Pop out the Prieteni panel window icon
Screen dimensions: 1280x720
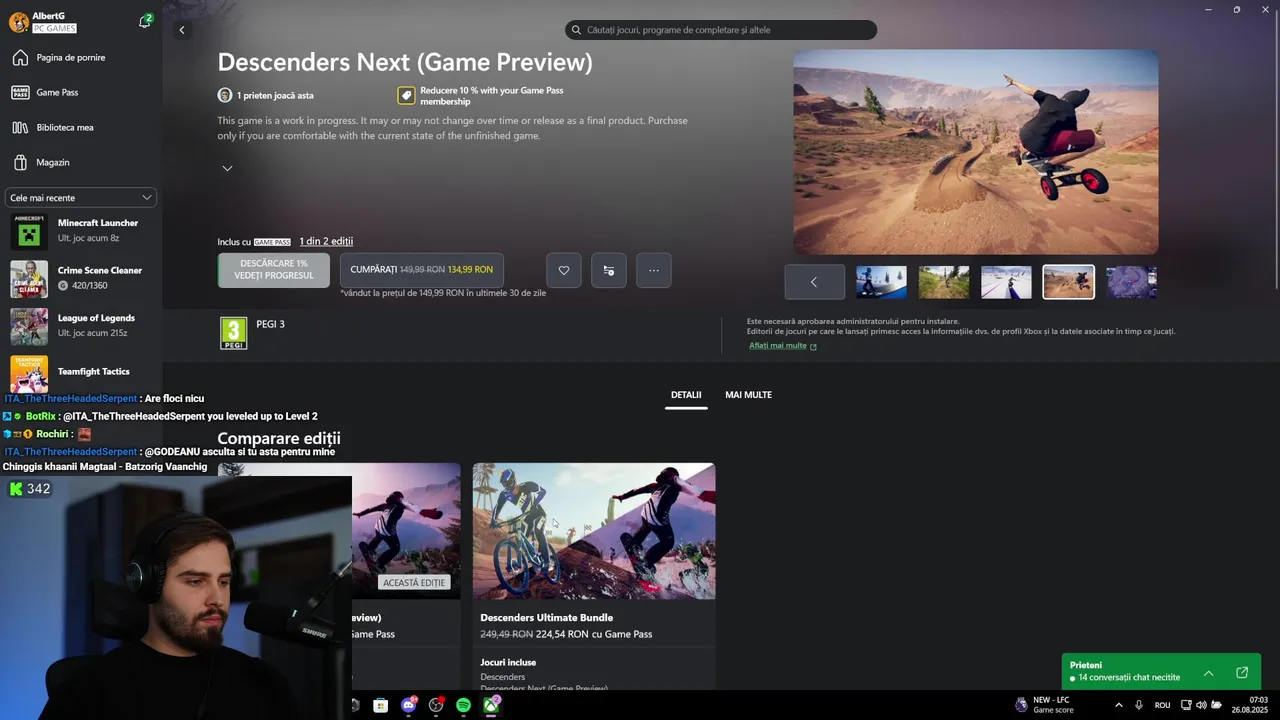pos(1242,673)
